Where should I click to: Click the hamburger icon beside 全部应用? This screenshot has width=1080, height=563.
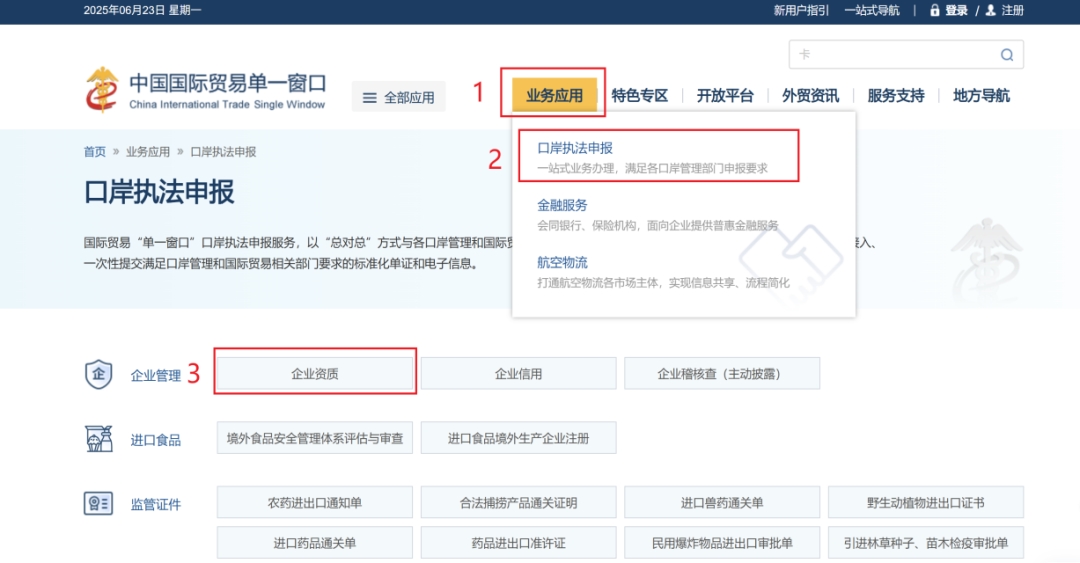click(370, 98)
